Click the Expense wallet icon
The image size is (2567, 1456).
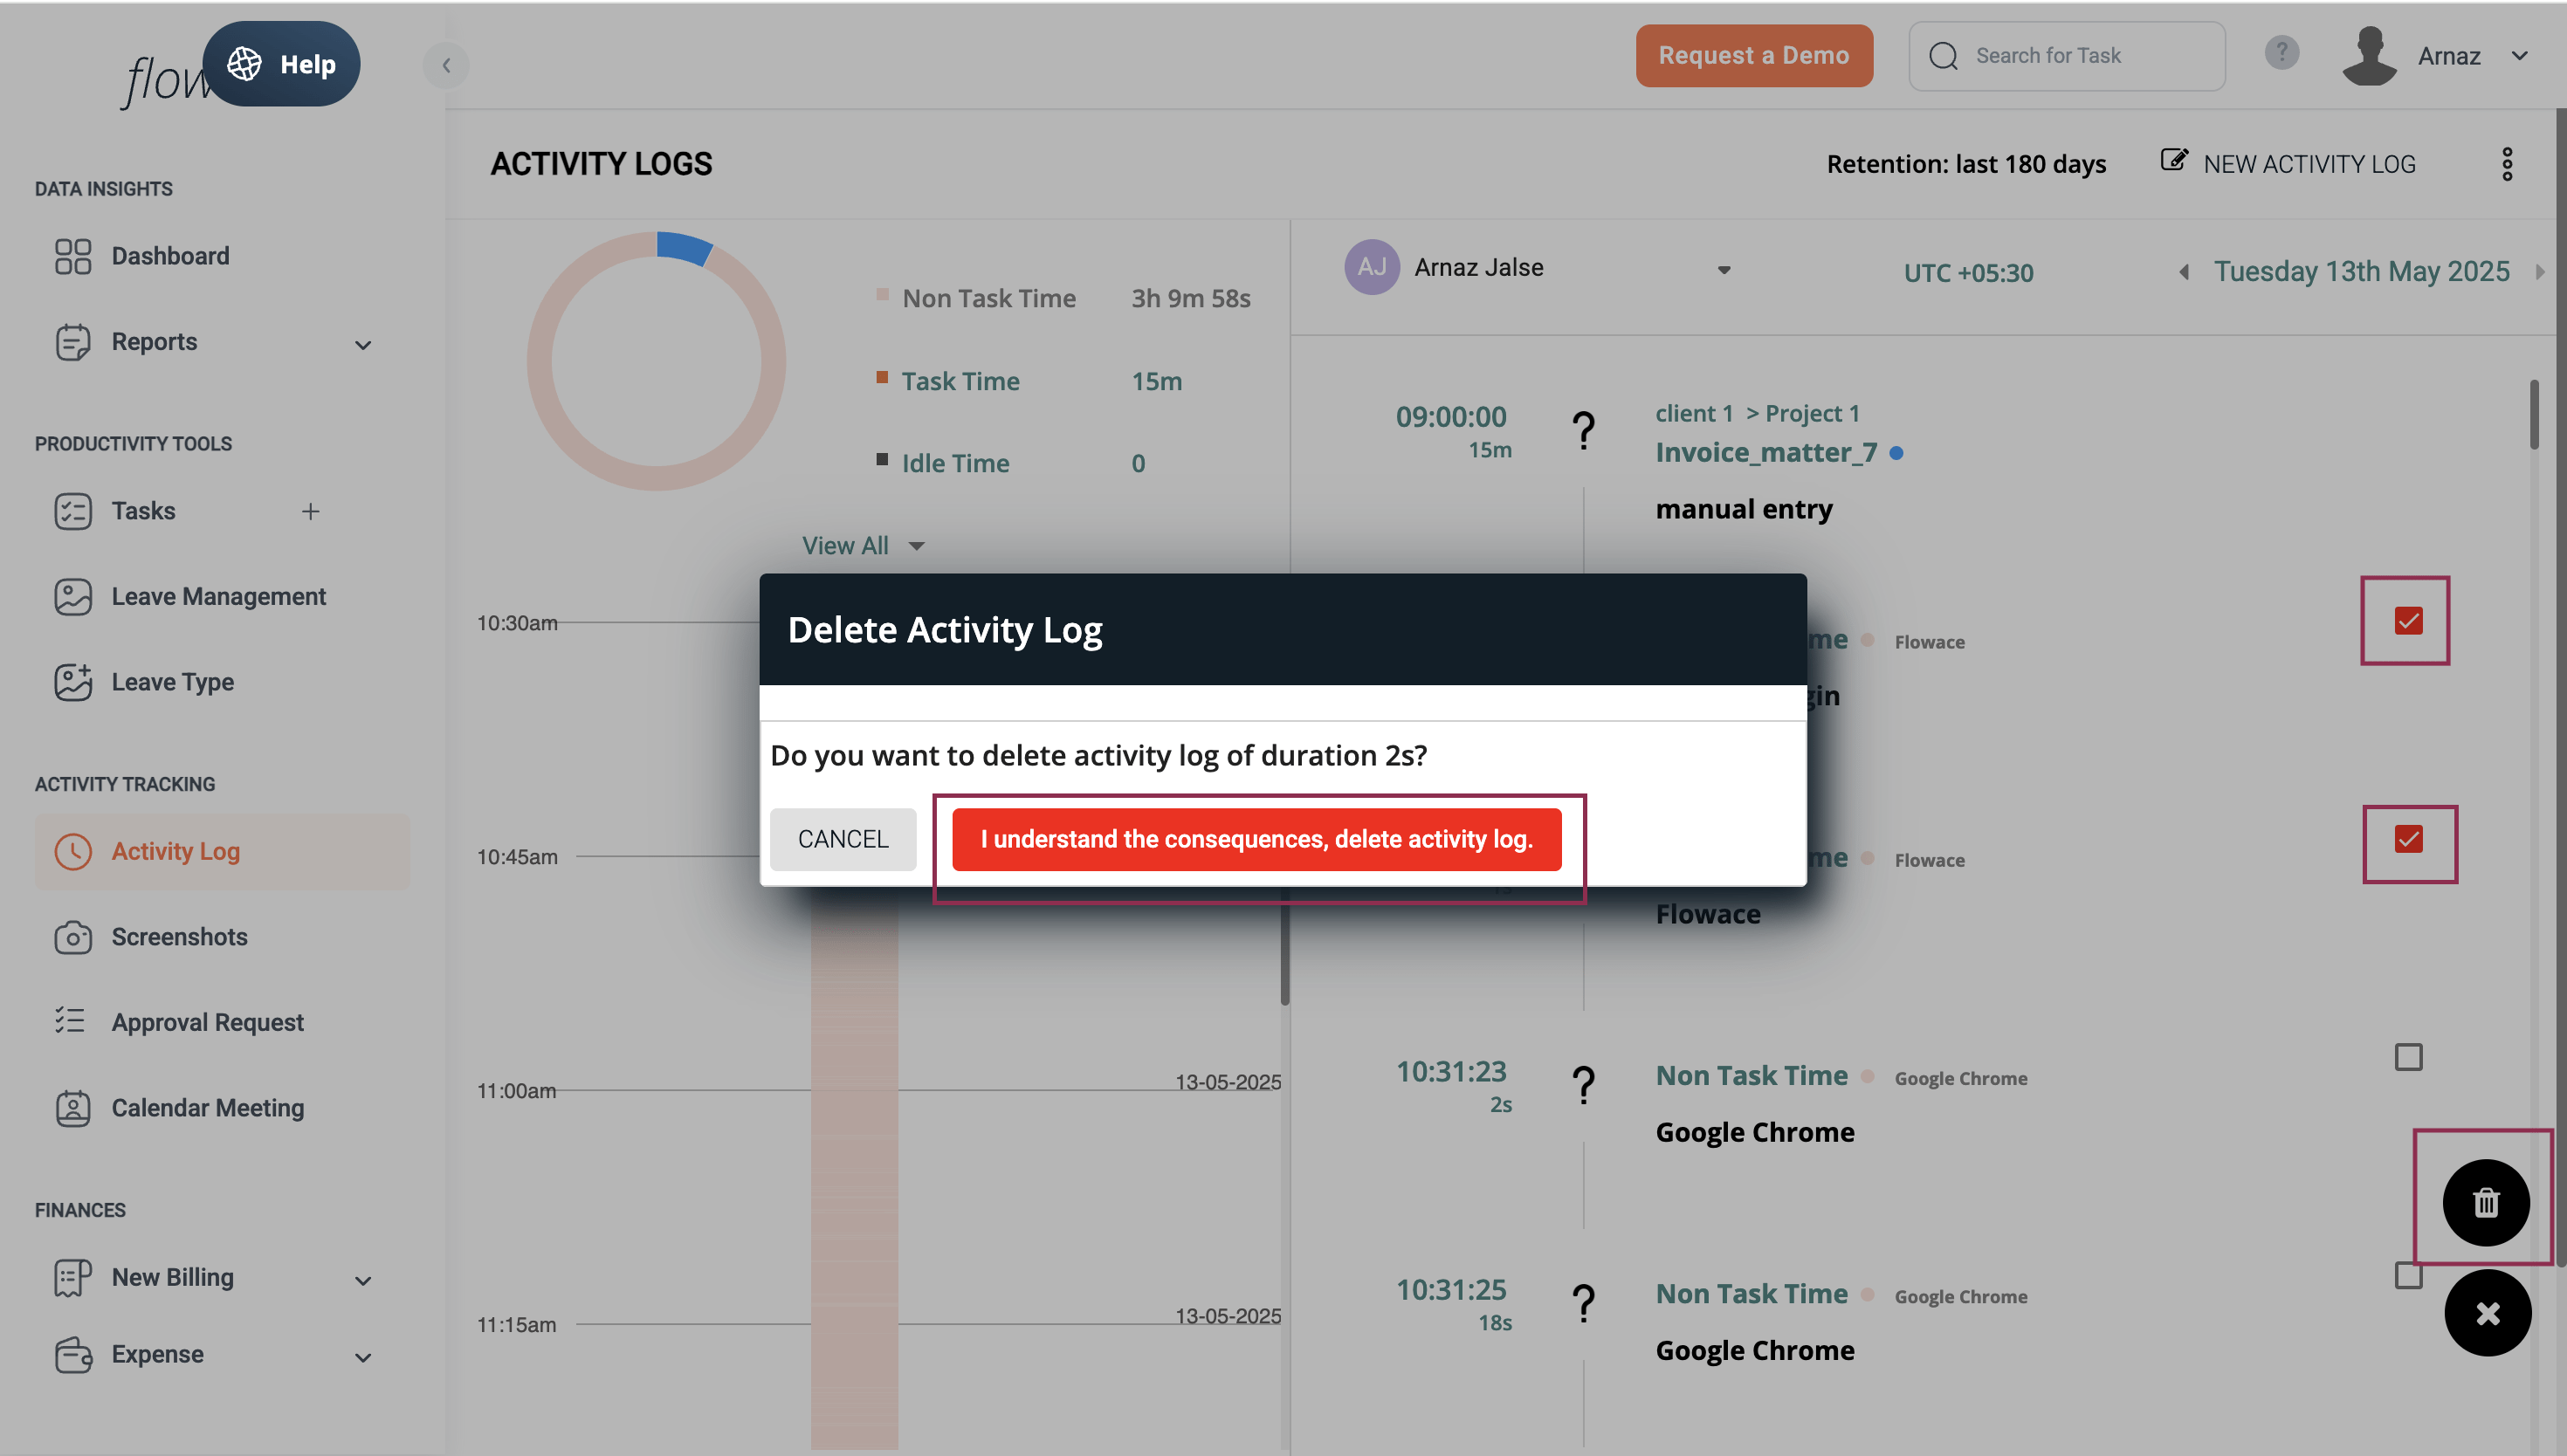[72, 1355]
